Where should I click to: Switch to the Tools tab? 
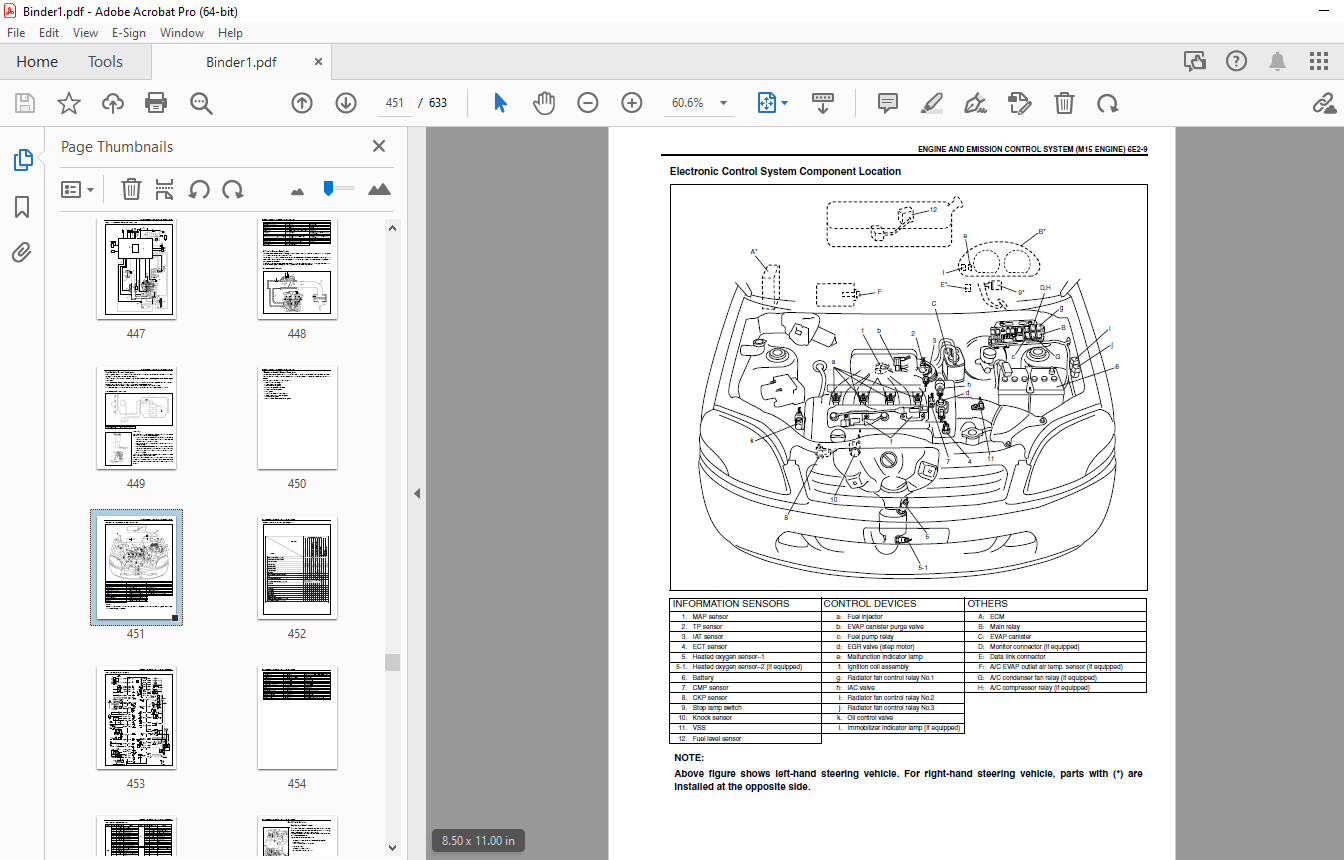point(105,62)
